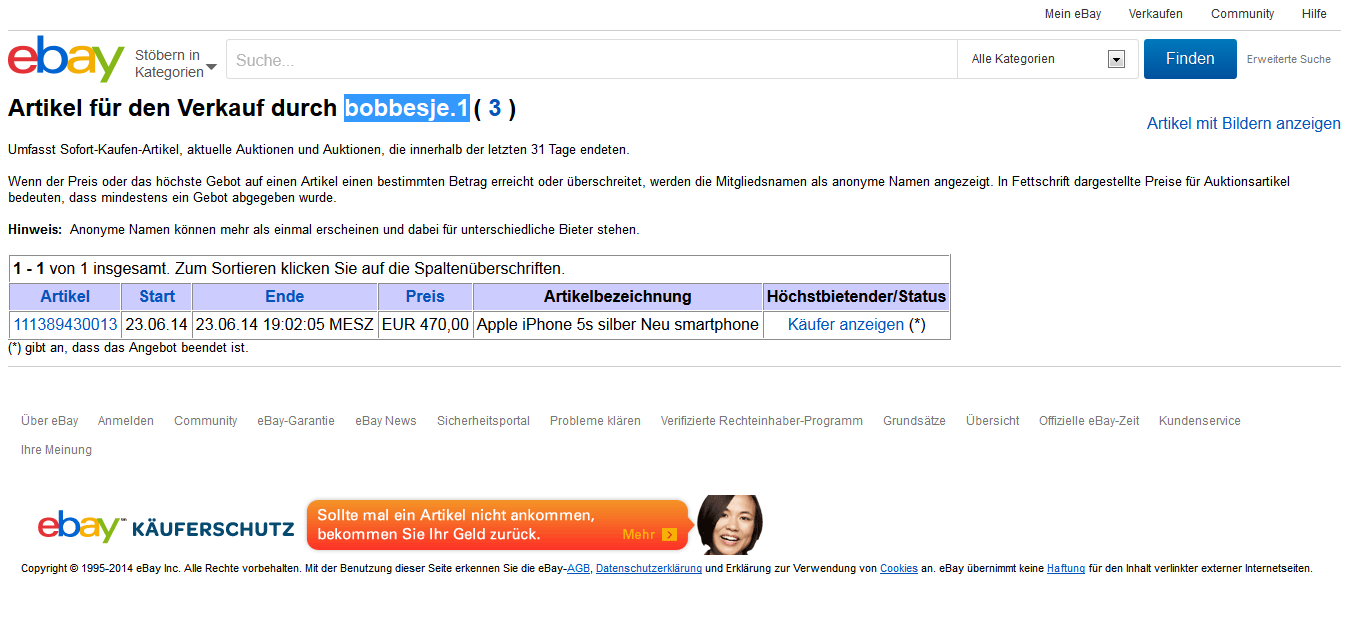Screen dimensions: 1349x627
Task: Open eBay-Garantie footer link
Action: (x=296, y=421)
